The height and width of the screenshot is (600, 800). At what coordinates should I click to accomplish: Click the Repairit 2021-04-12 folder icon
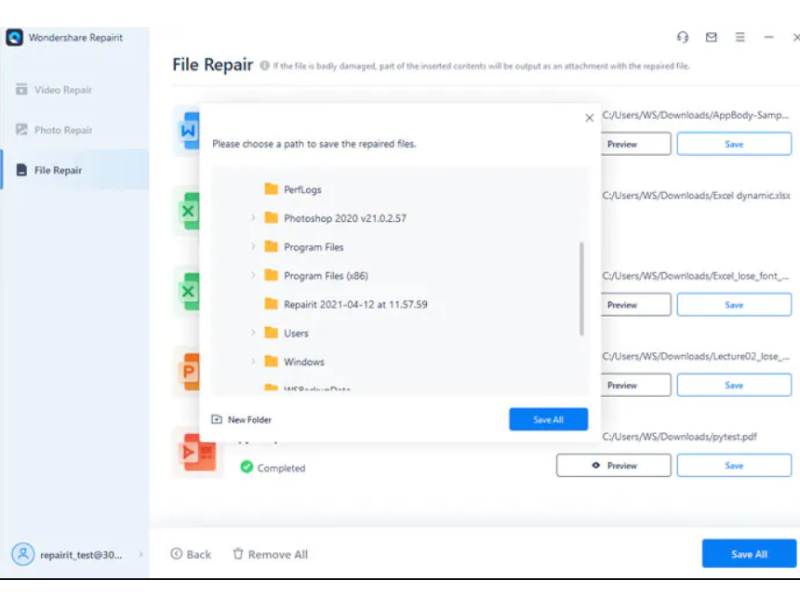271,304
